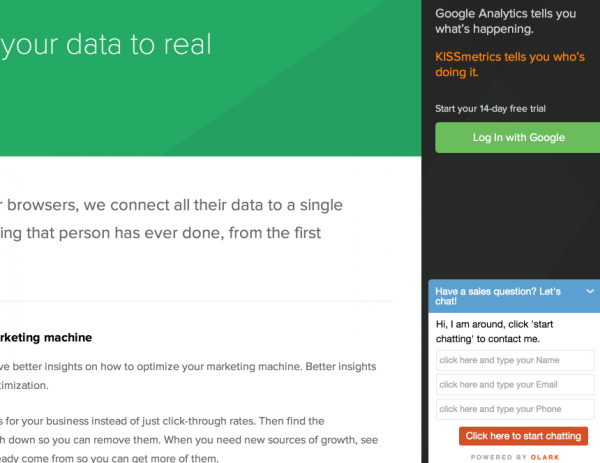The image size is (600, 463).
Task: Click the 'Google Analytics tells you' sidebar text
Action: pyautogui.click(x=505, y=21)
